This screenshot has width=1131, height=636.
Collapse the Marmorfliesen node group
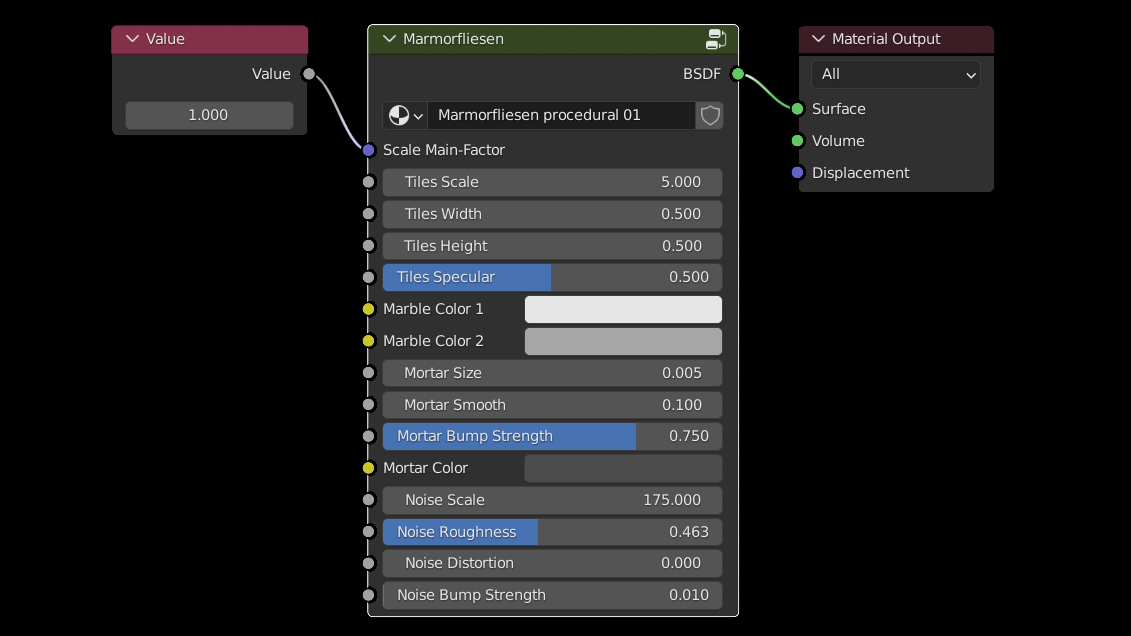(x=388, y=39)
